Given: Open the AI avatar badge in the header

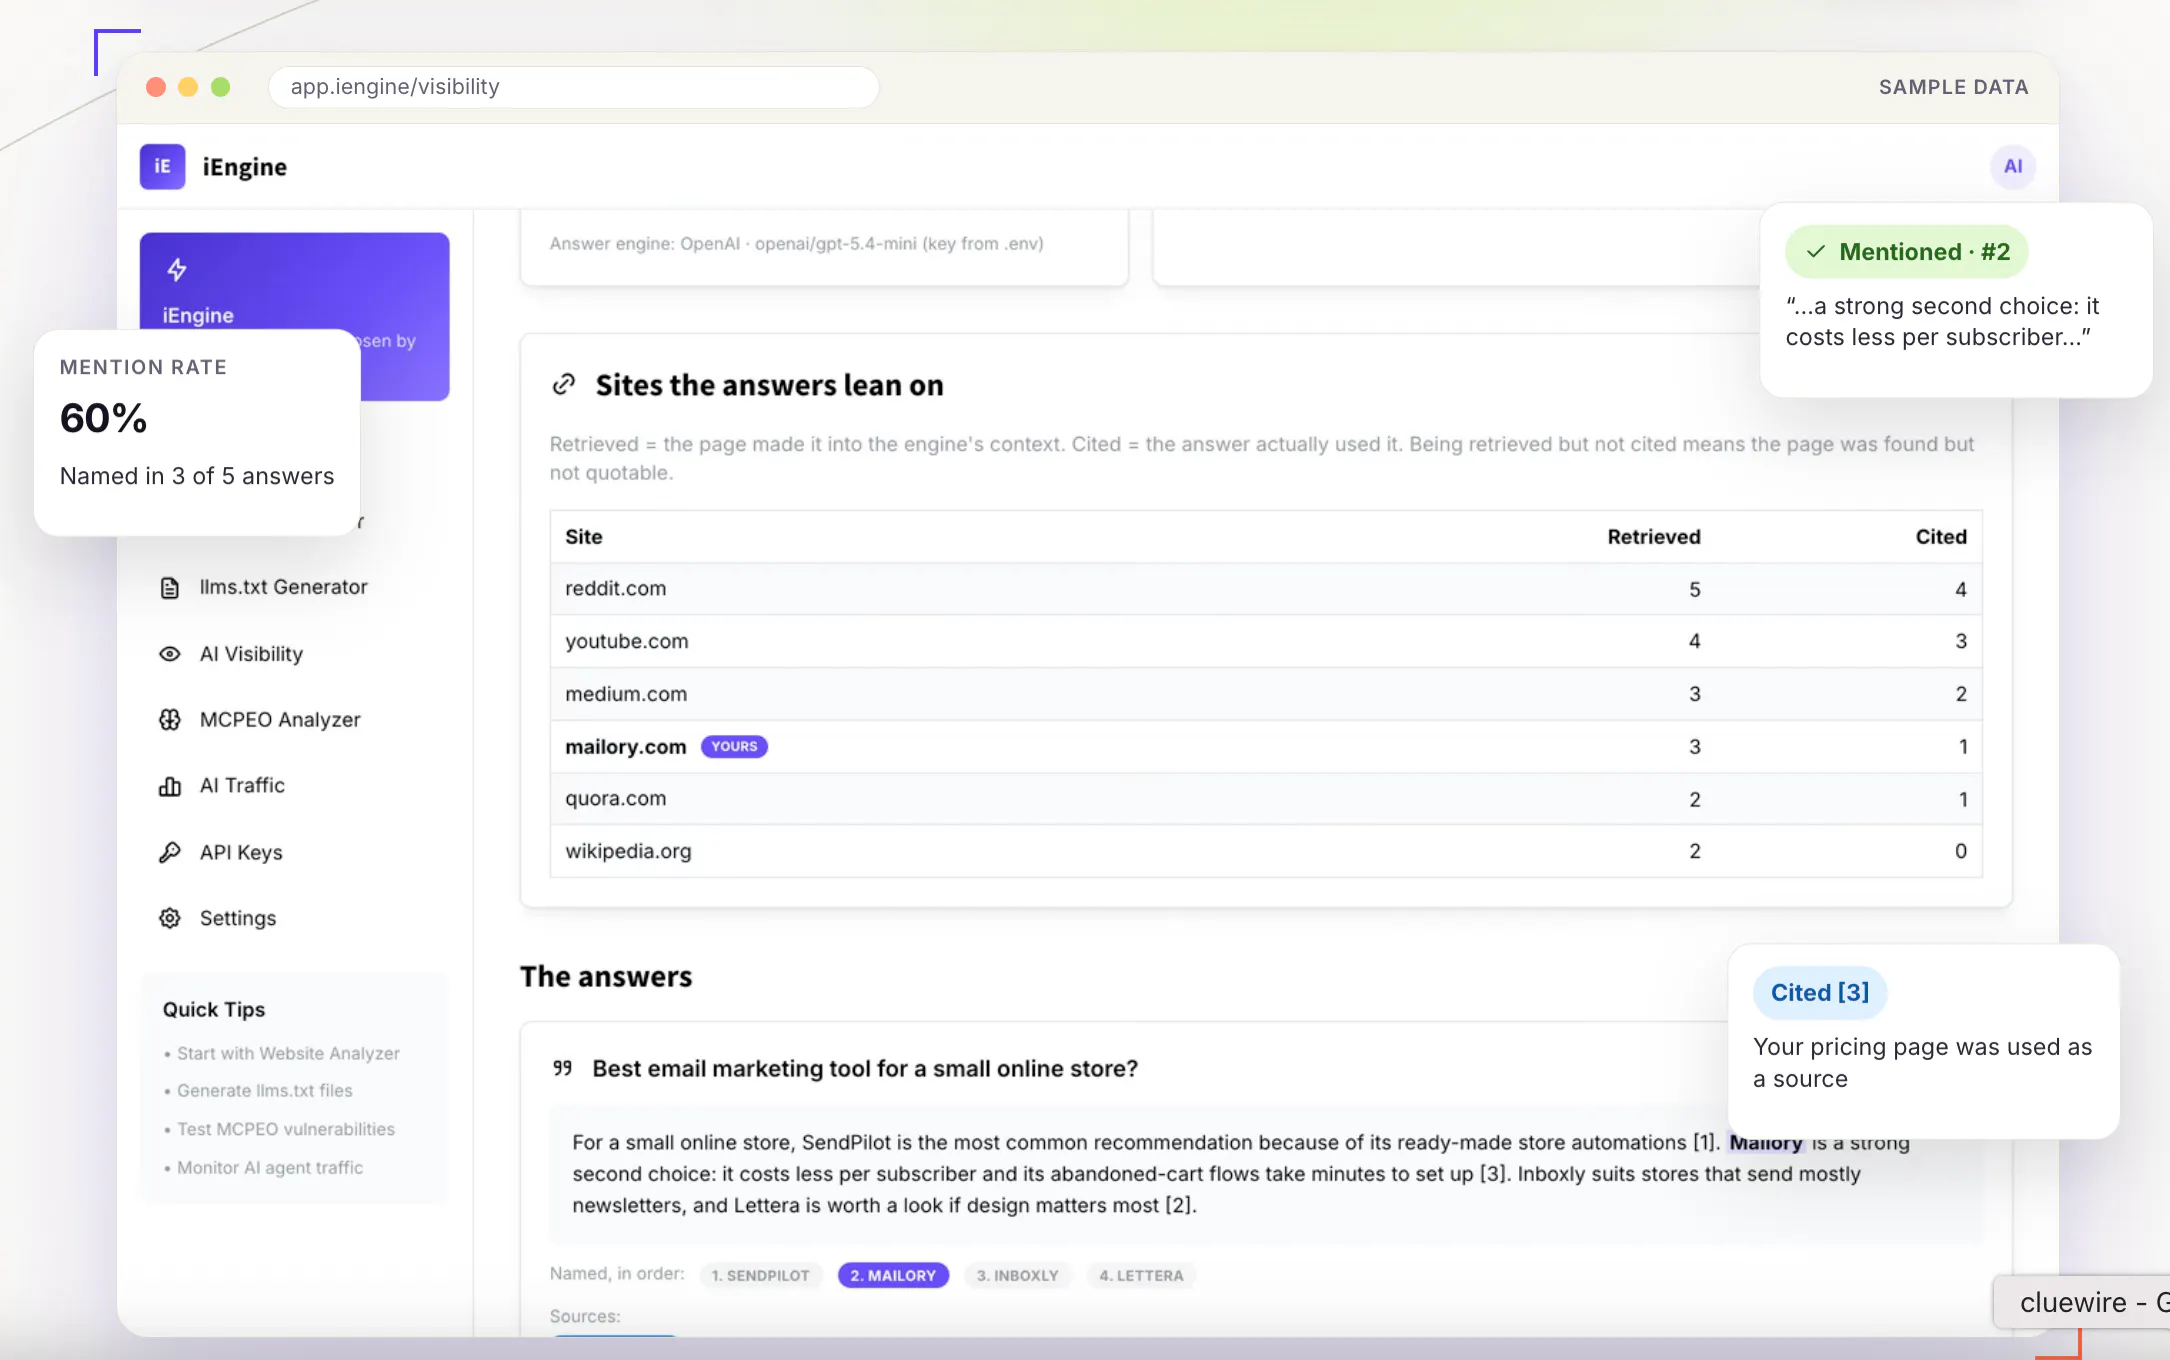Looking at the screenshot, I should pos(2012,166).
